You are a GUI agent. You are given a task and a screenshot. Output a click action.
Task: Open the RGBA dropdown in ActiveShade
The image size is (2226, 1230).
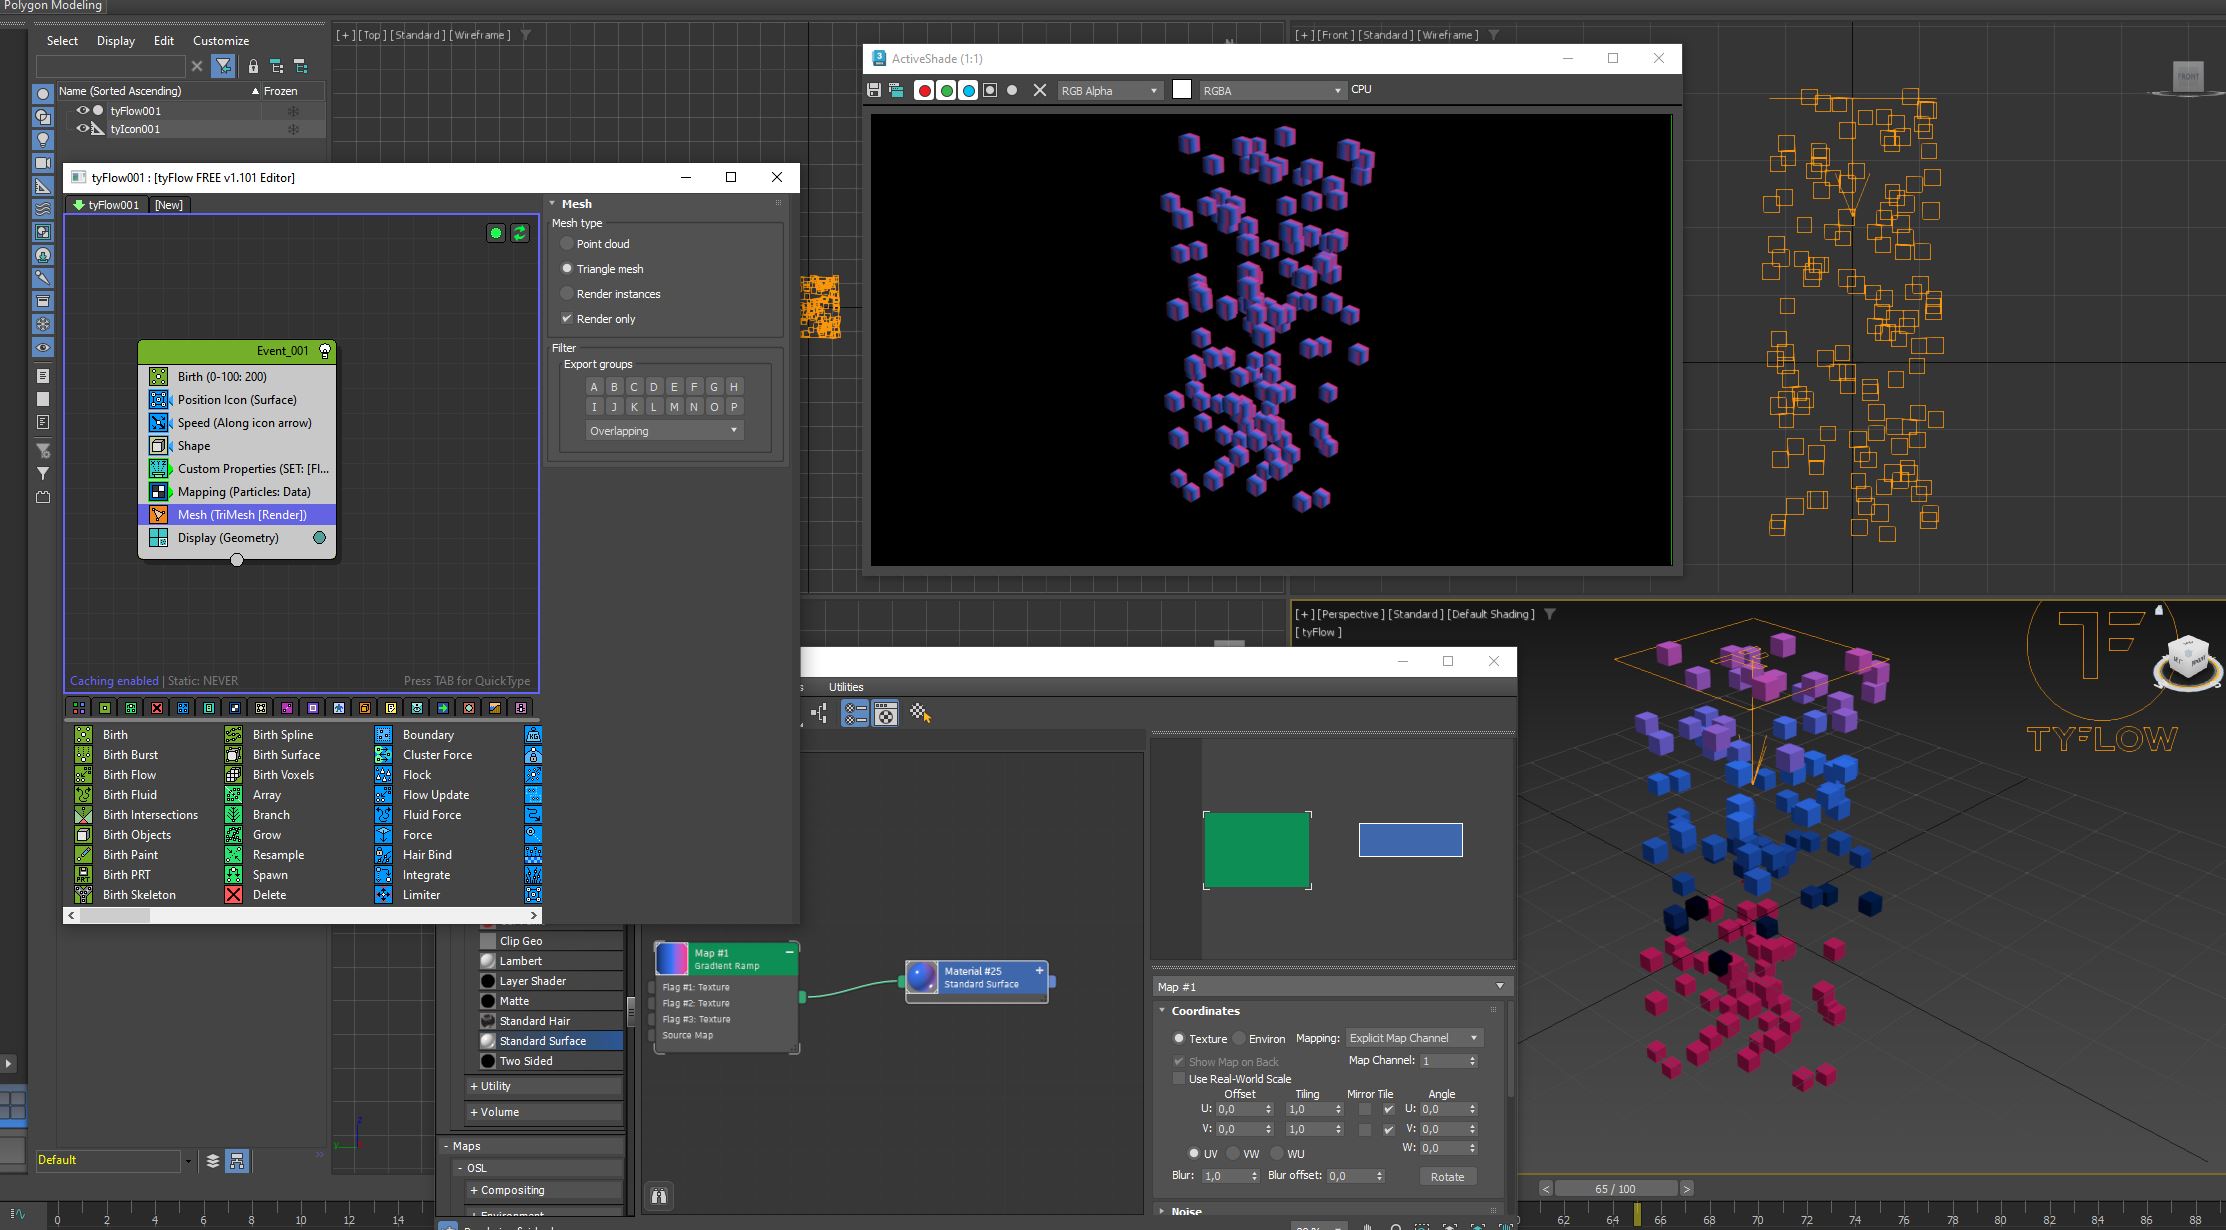click(x=1272, y=91)
